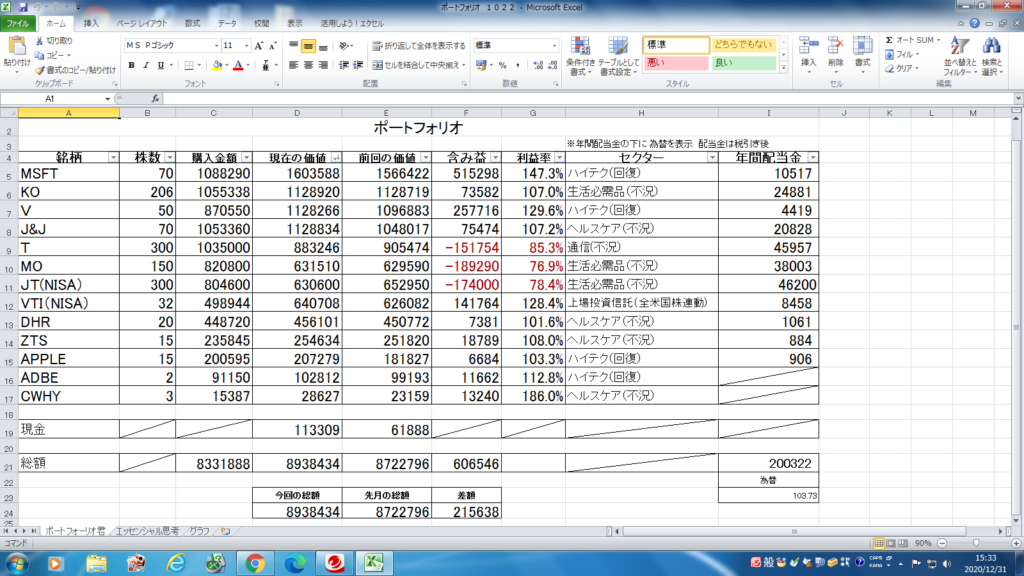The width and height of the screenshot is (1024, 576).
Task: Open the filter dropdown on 購入金額 header
Action: click(246, 158)
